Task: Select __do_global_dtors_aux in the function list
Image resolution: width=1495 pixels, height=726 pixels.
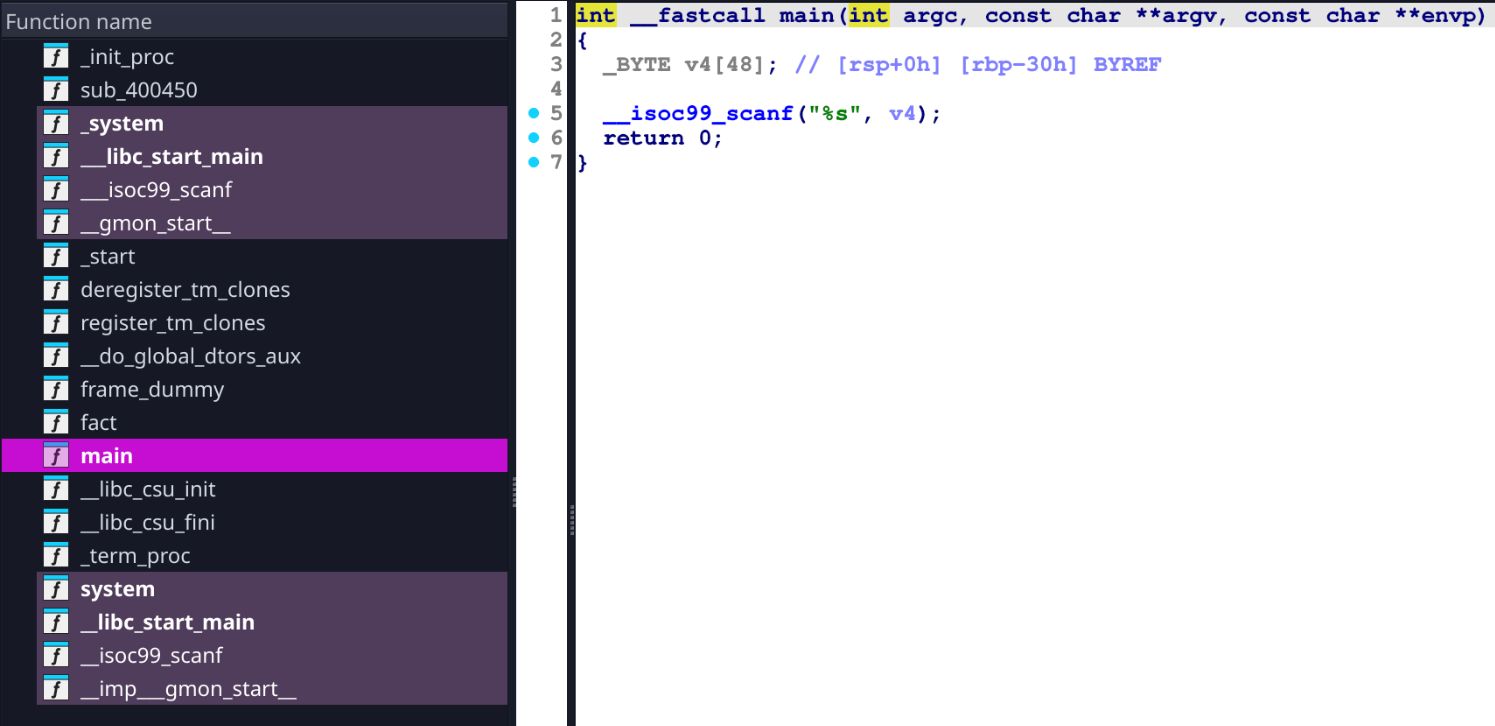Action: point(190,356)
